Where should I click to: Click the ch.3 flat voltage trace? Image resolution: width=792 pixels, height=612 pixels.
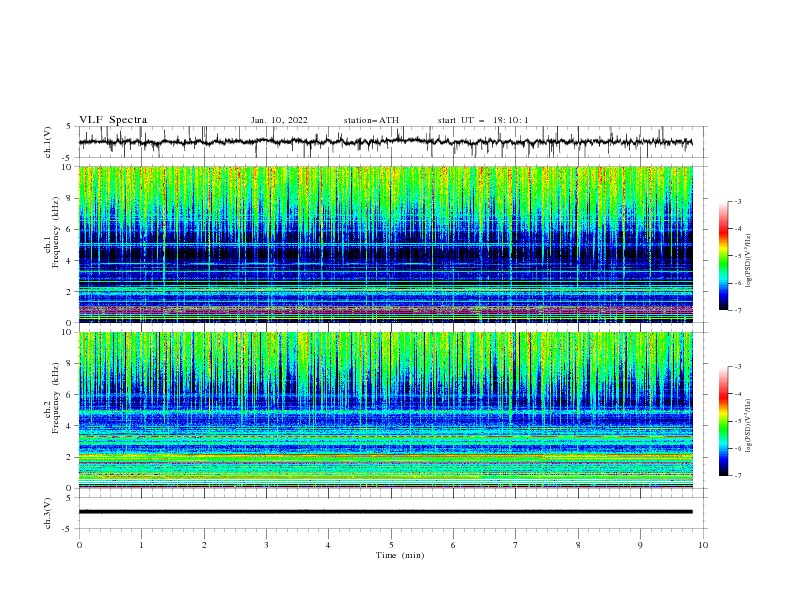point(385,512)
